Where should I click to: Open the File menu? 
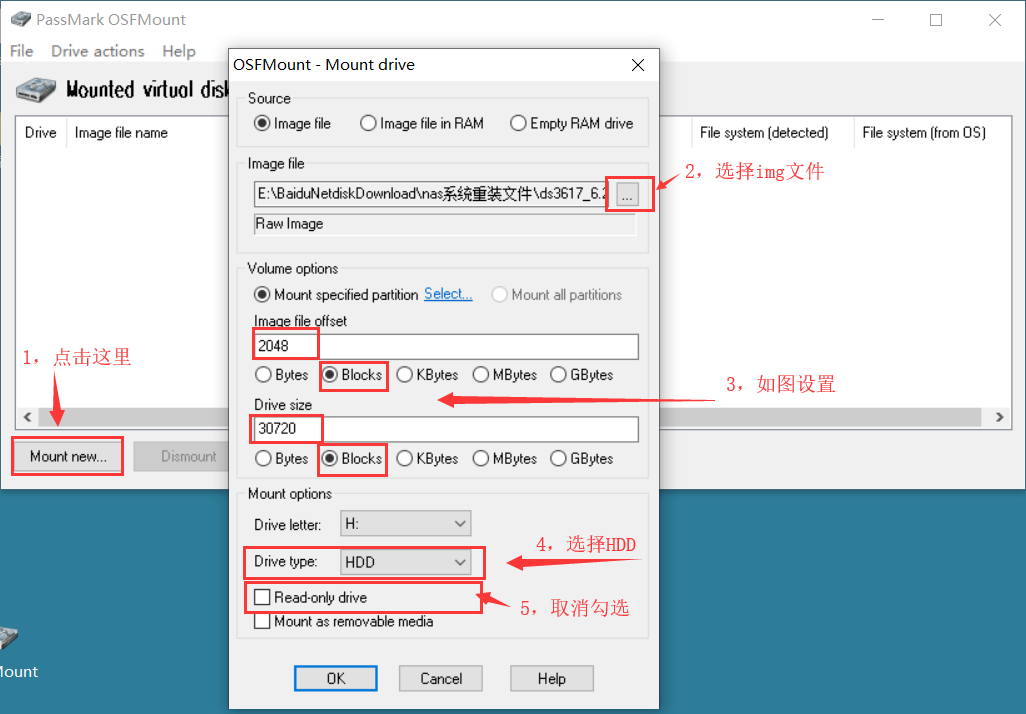(x=20, y=51)
